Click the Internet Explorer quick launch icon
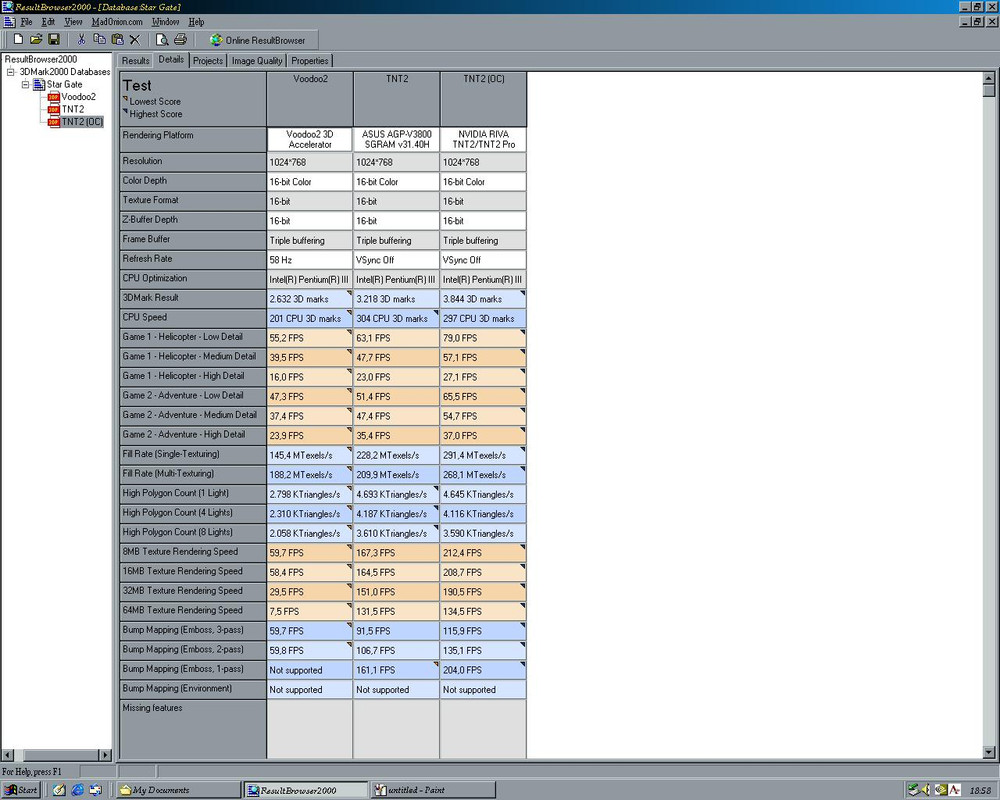The width and height of the screenshot is (1000, 800). (77, 790)
